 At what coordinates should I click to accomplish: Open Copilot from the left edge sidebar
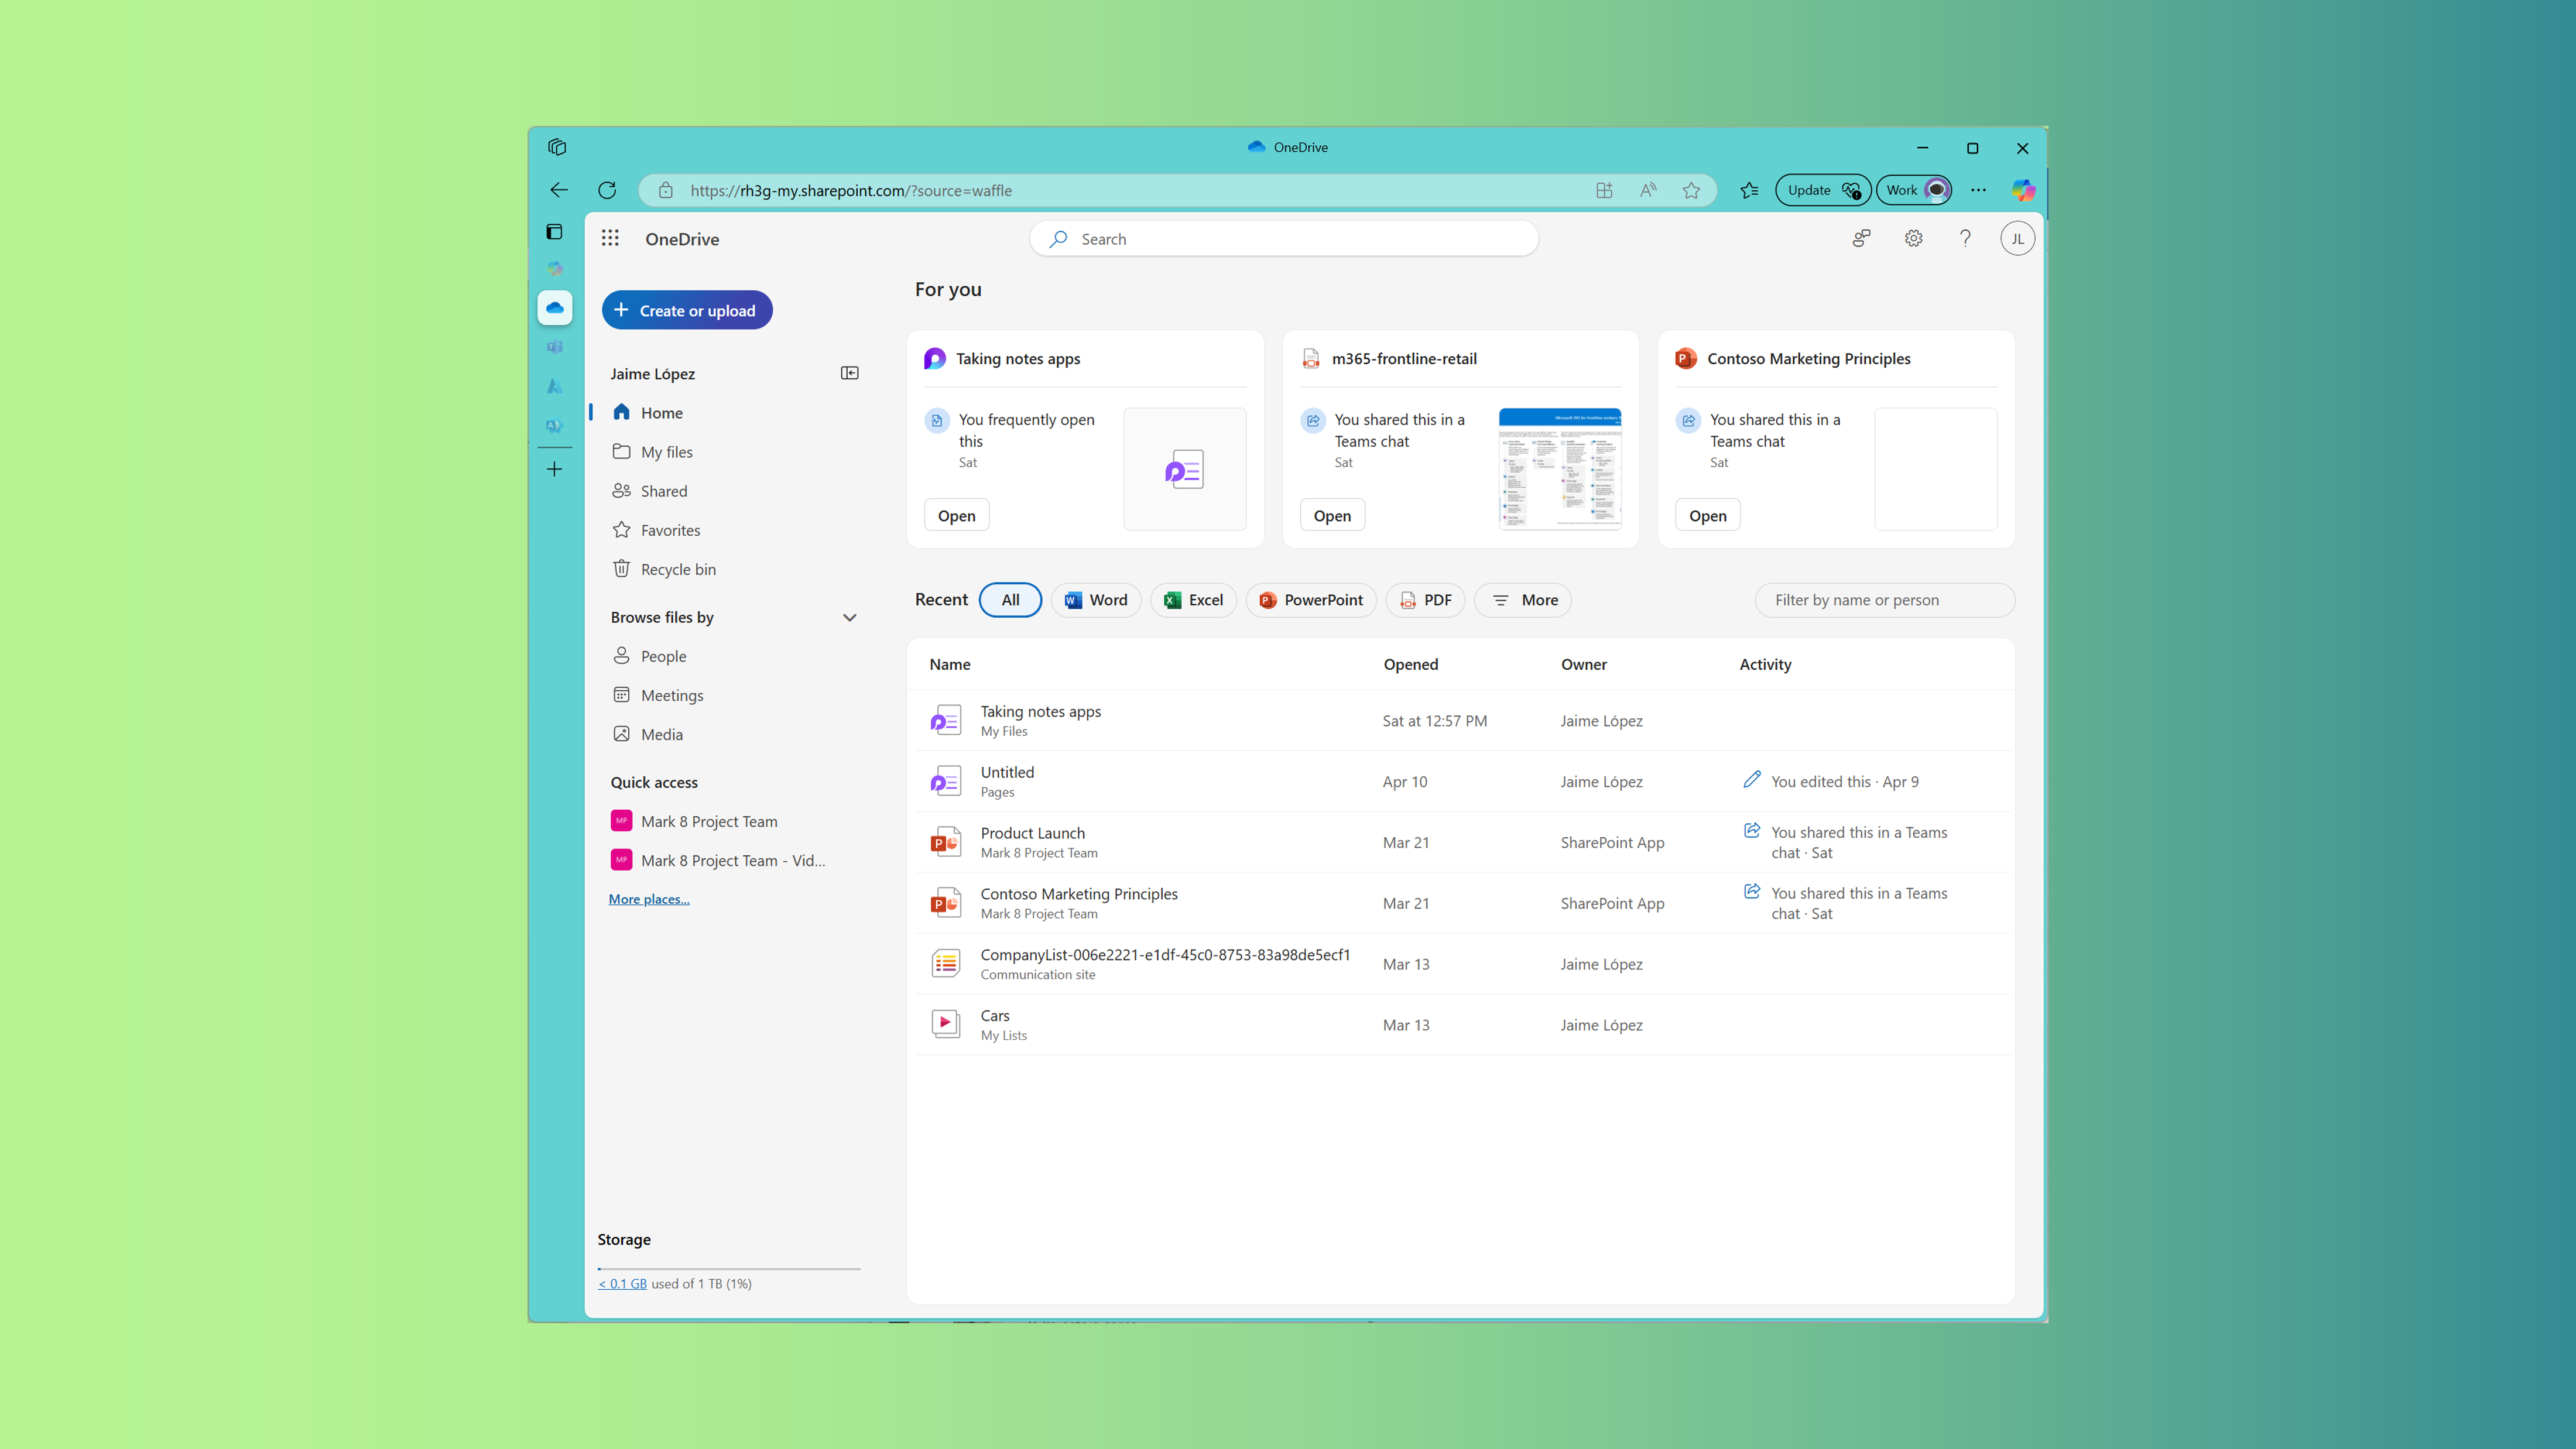(555, 268)
